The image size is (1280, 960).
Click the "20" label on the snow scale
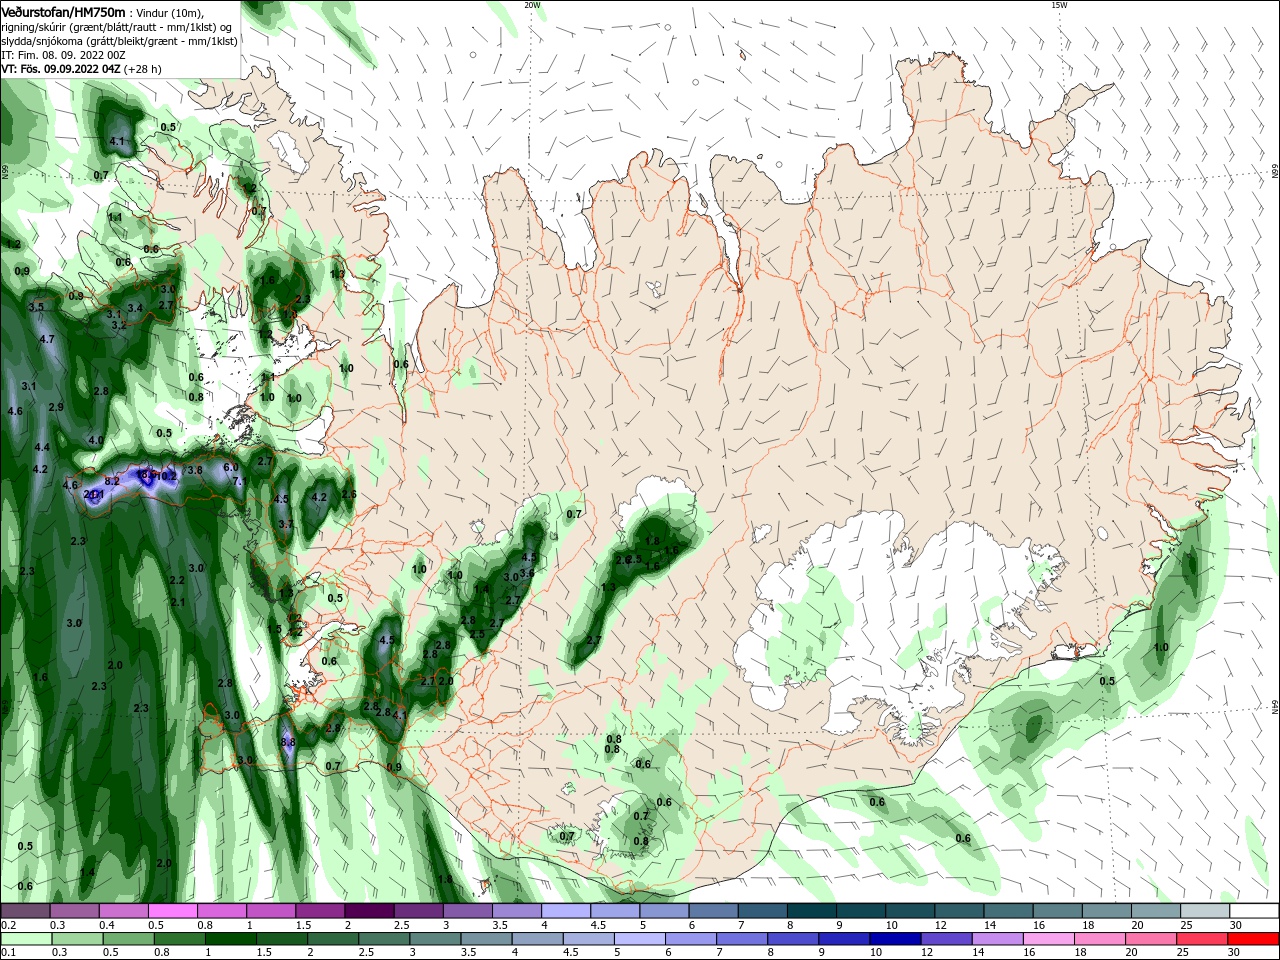click(1137, 925)
